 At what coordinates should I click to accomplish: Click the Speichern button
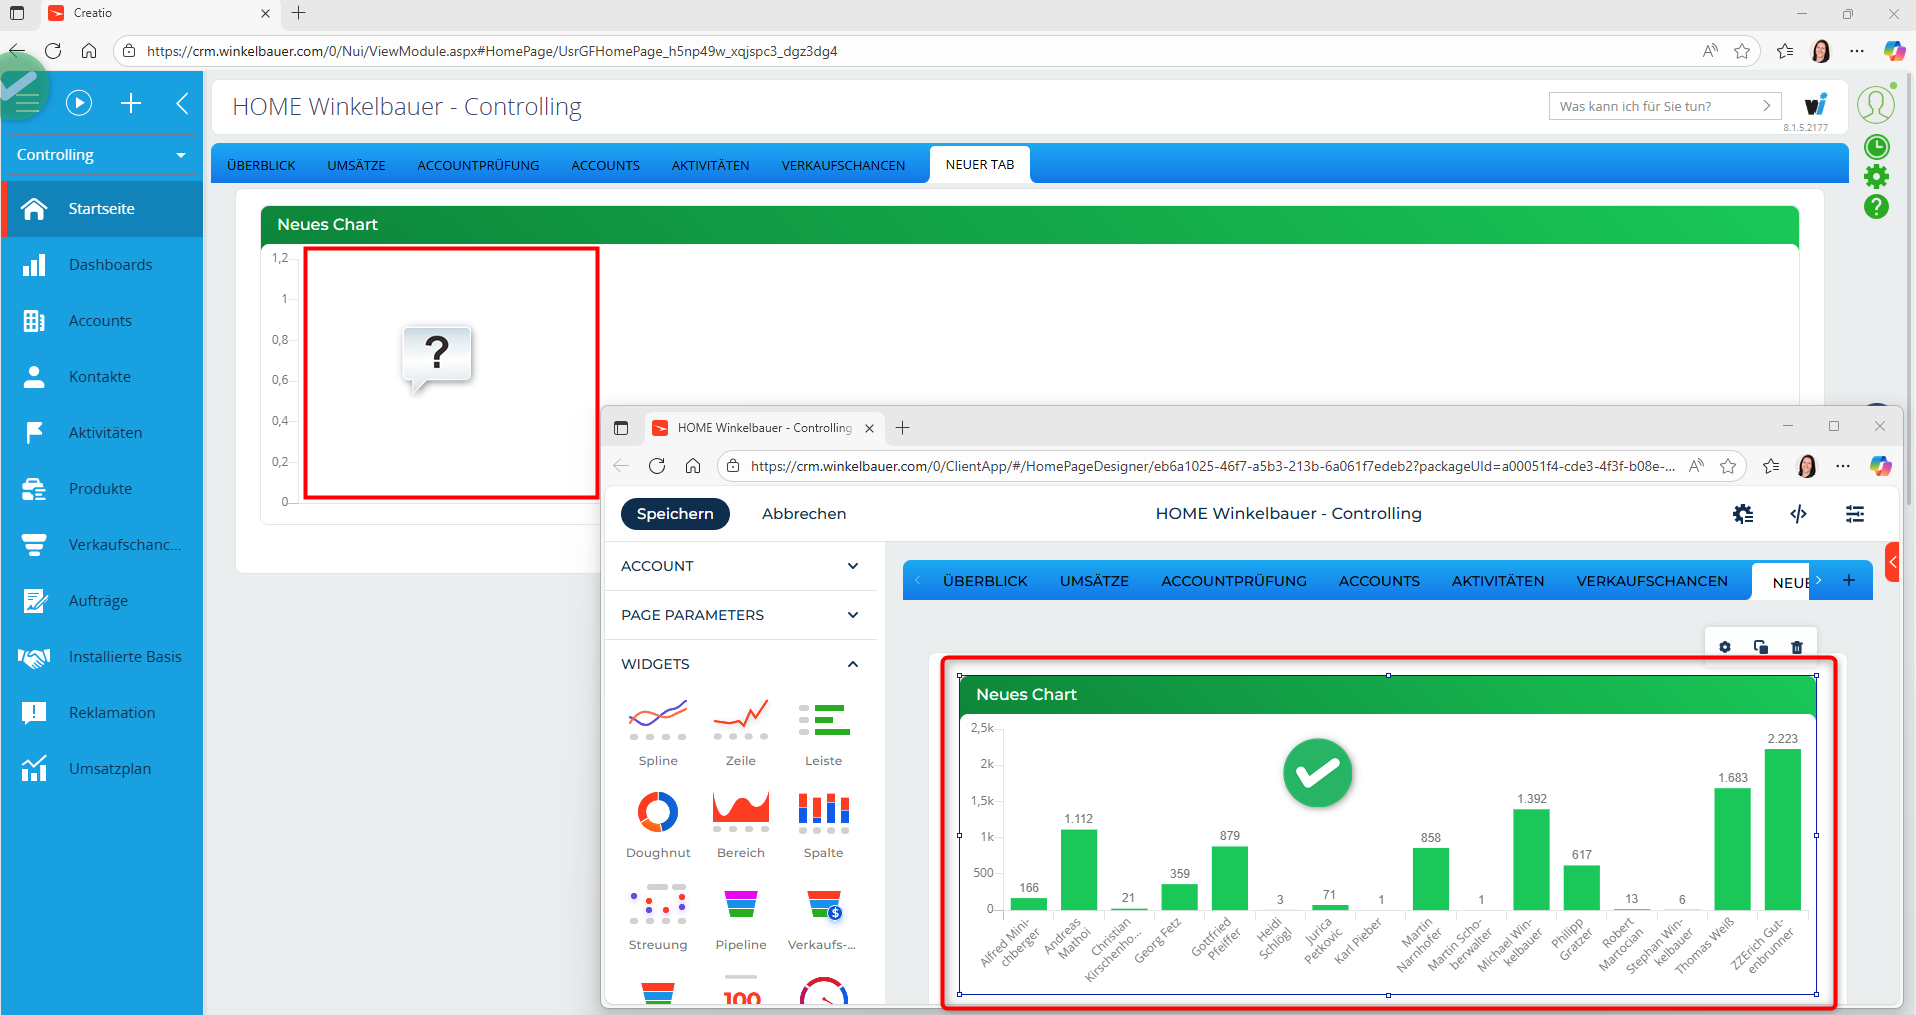[x=675, y=514]
